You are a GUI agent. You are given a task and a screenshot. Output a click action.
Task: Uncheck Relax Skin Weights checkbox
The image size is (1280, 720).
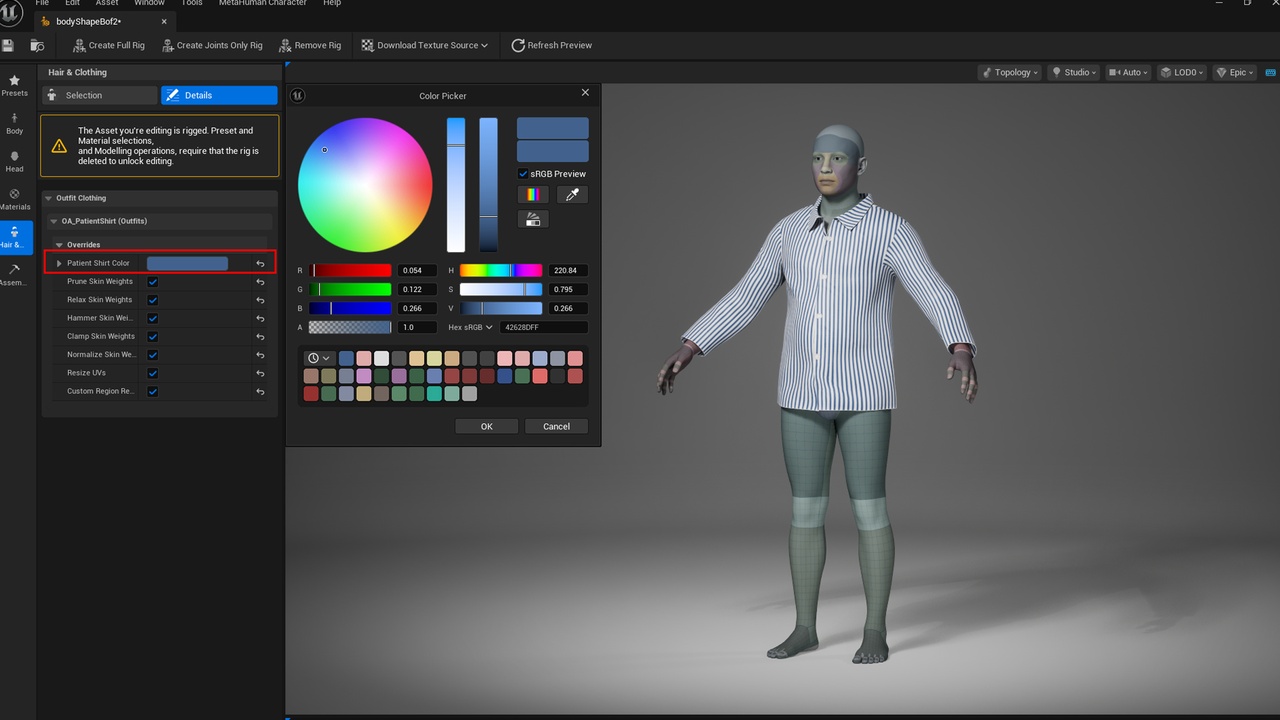[153, 300]
